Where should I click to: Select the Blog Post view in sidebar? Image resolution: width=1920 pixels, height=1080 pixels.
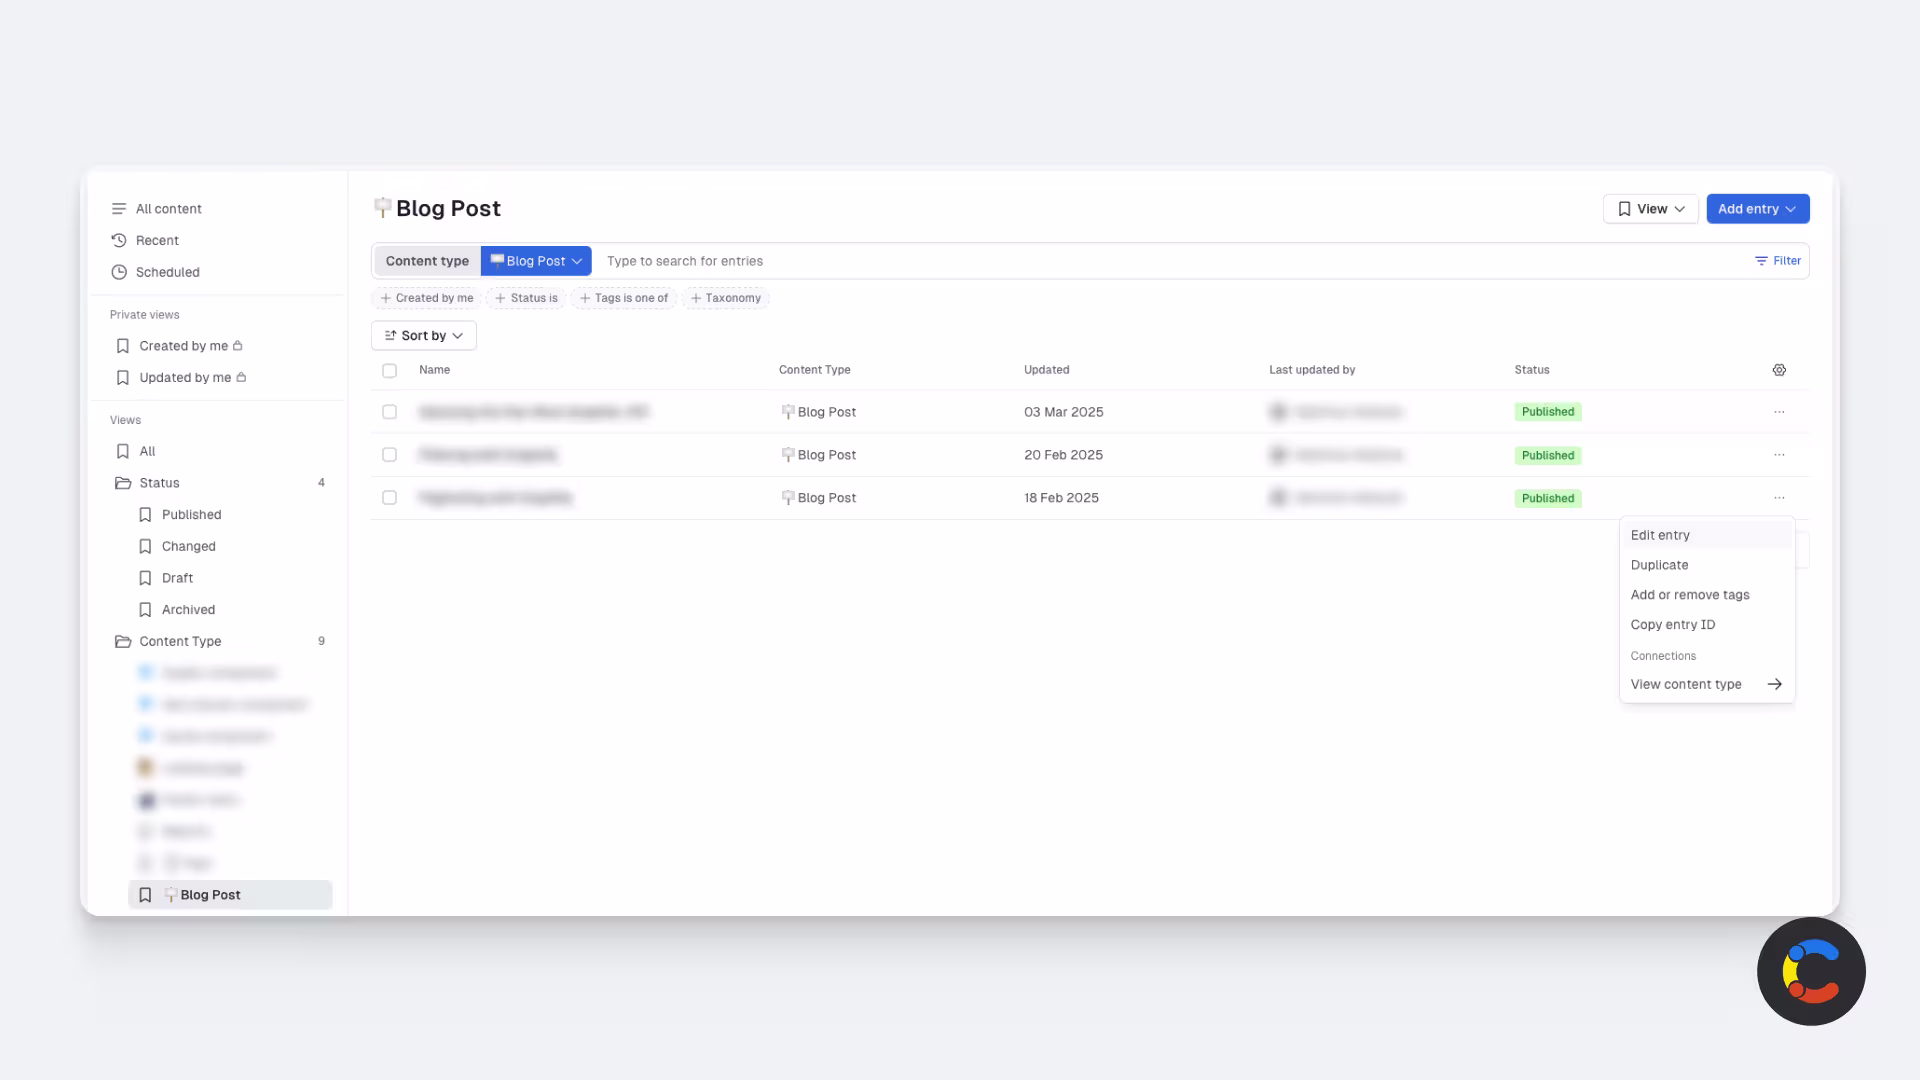[230, 895]
